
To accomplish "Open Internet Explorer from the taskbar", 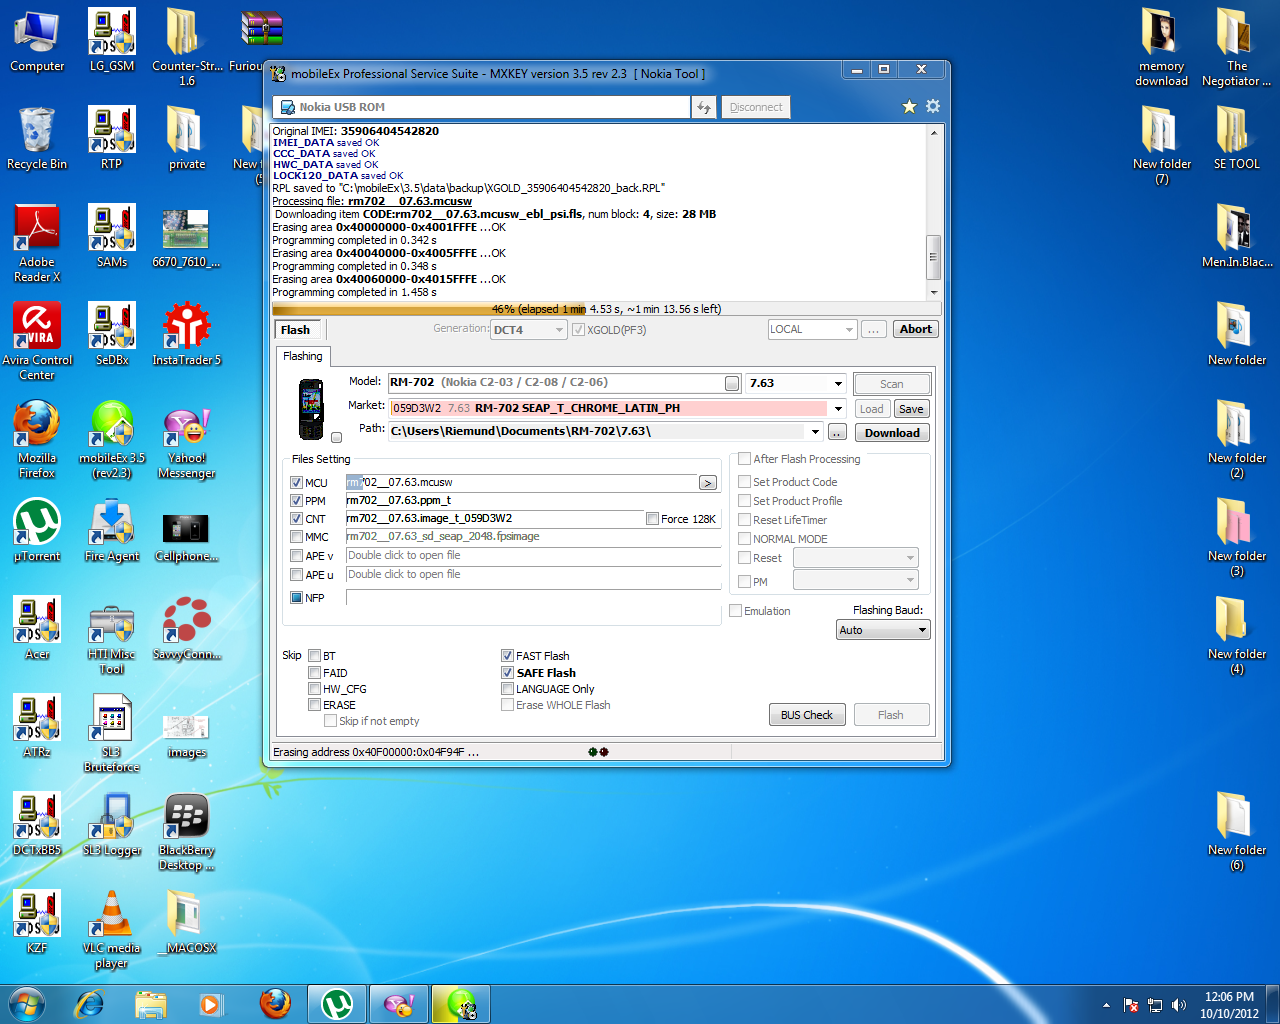I will click(x=90, y=1004).
